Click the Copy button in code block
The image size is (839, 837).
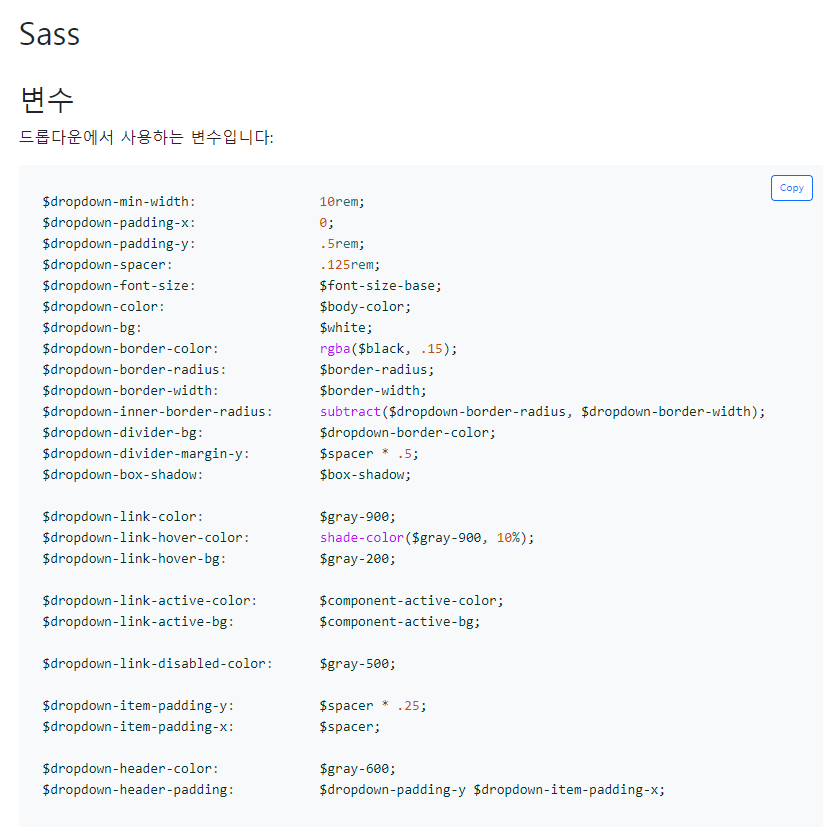pos(791,188)
